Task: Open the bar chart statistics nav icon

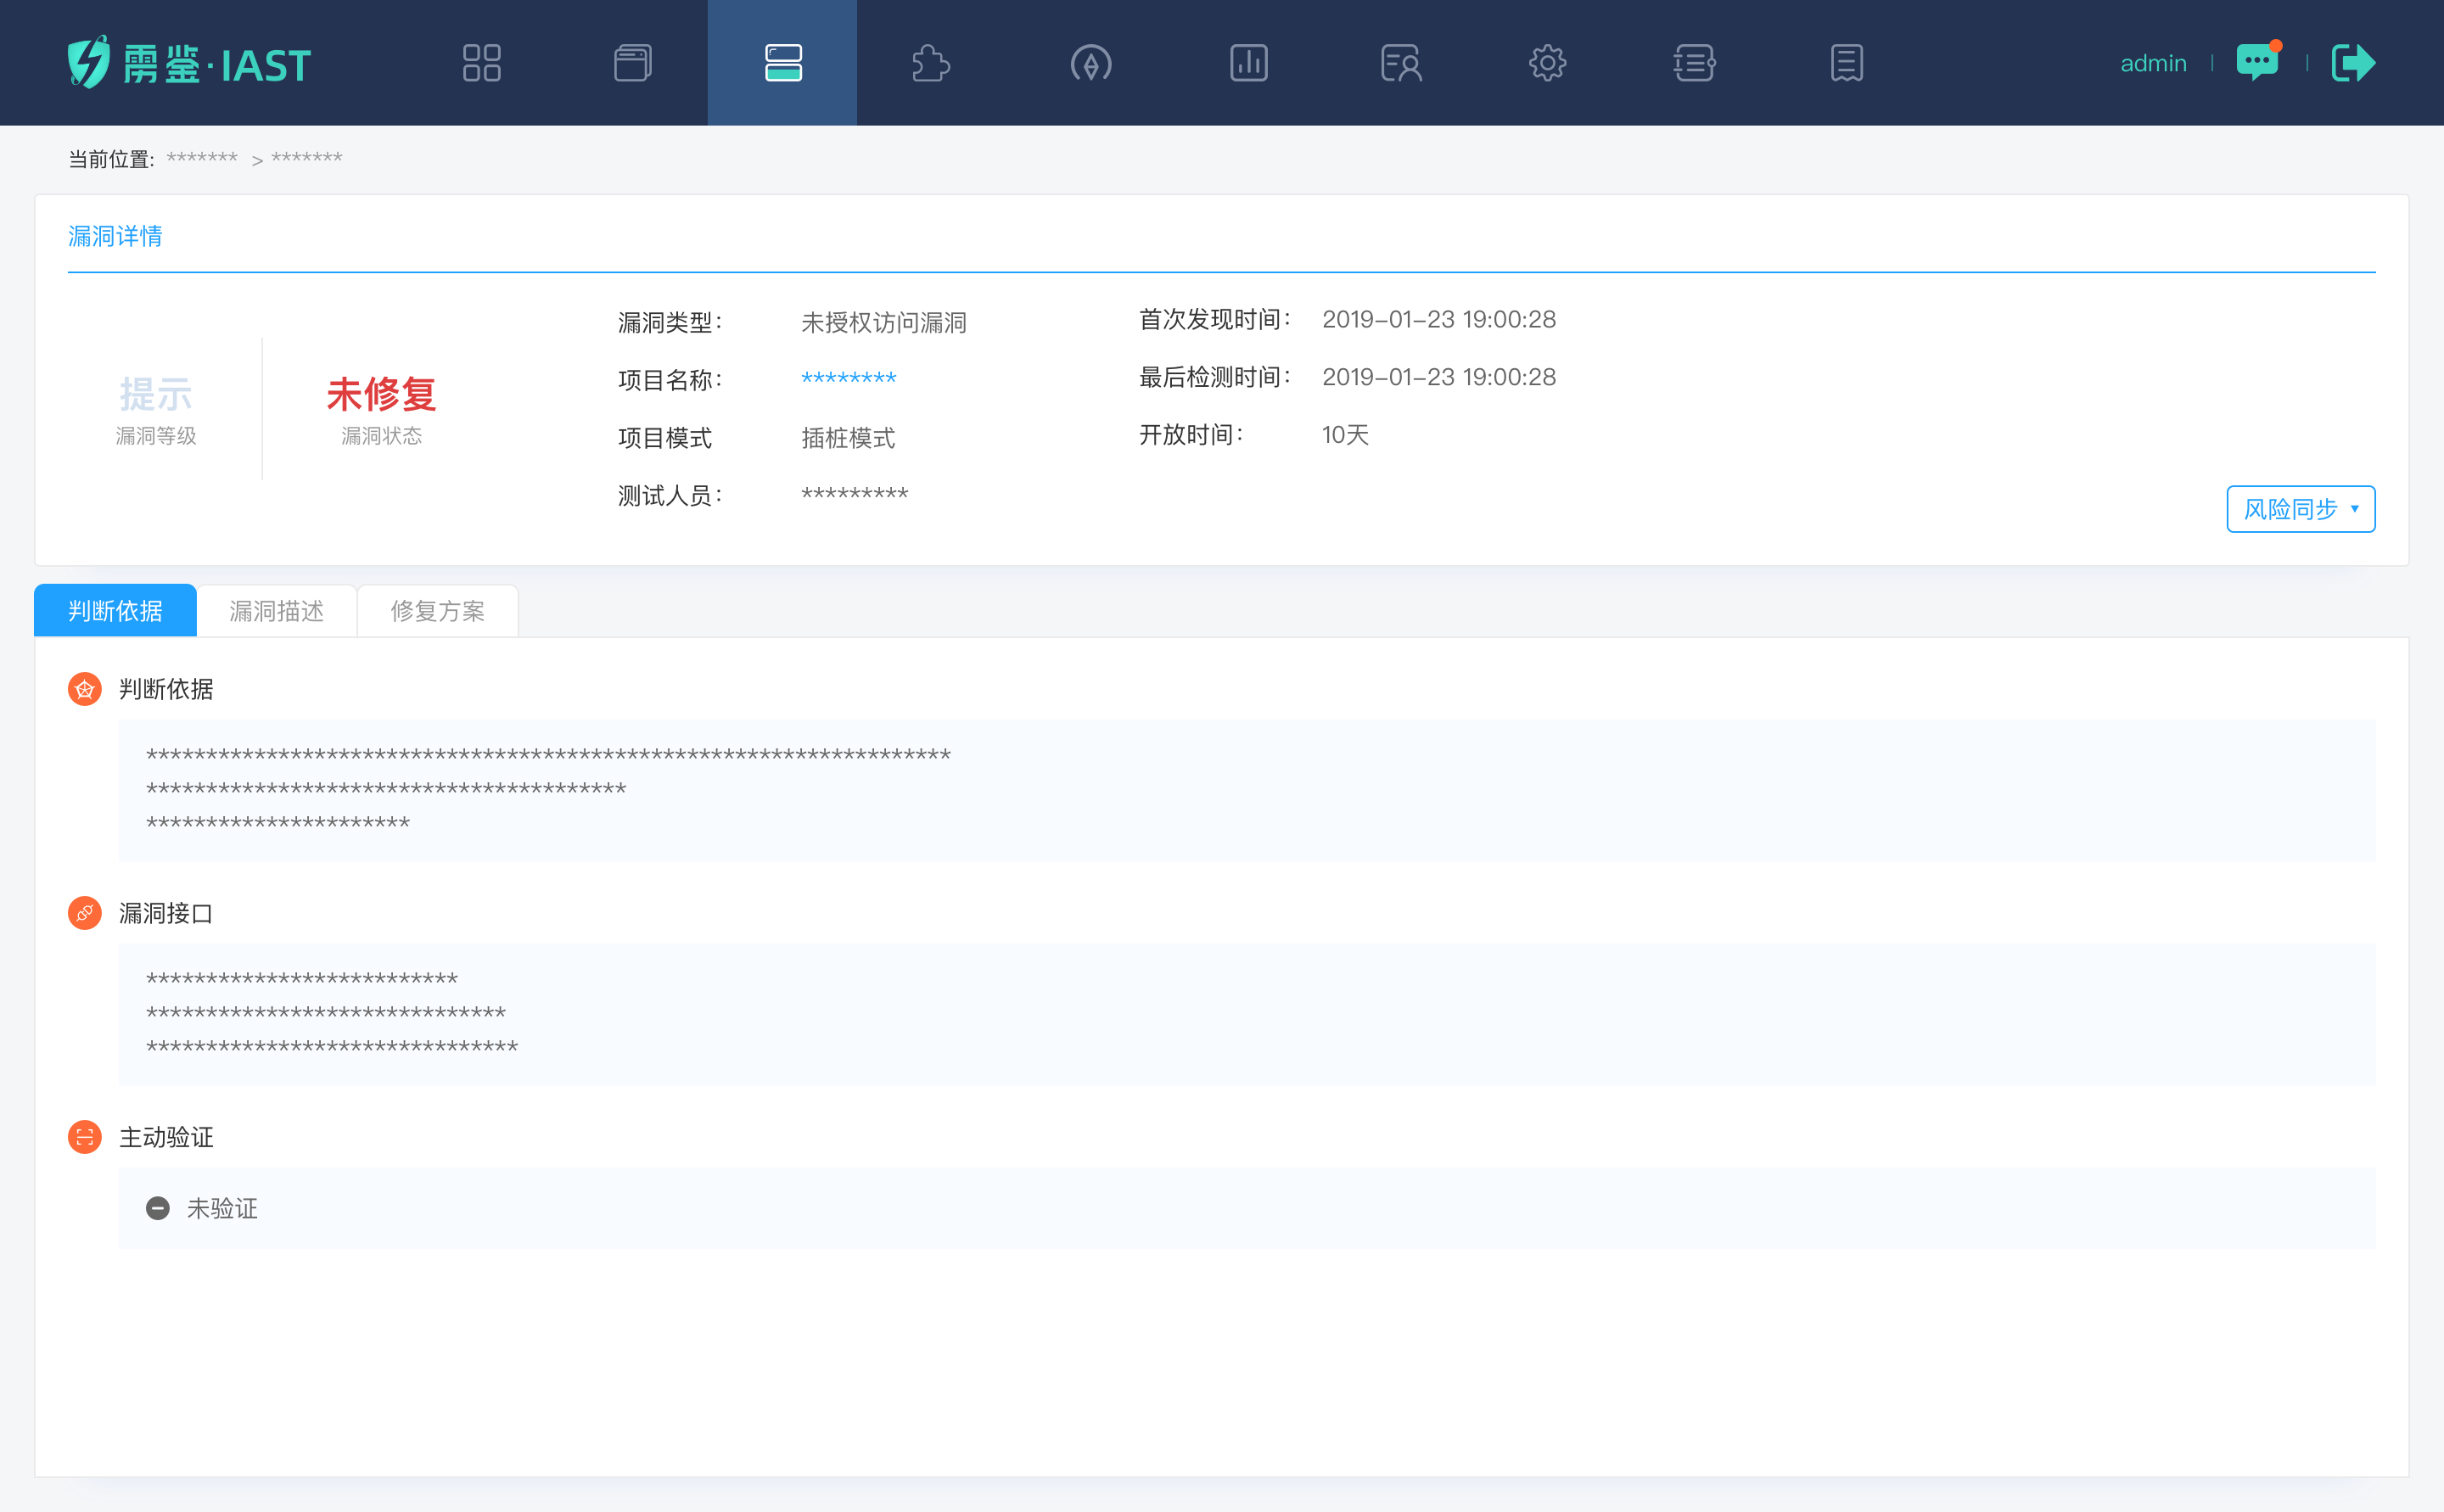Action: coord(1249,63)
